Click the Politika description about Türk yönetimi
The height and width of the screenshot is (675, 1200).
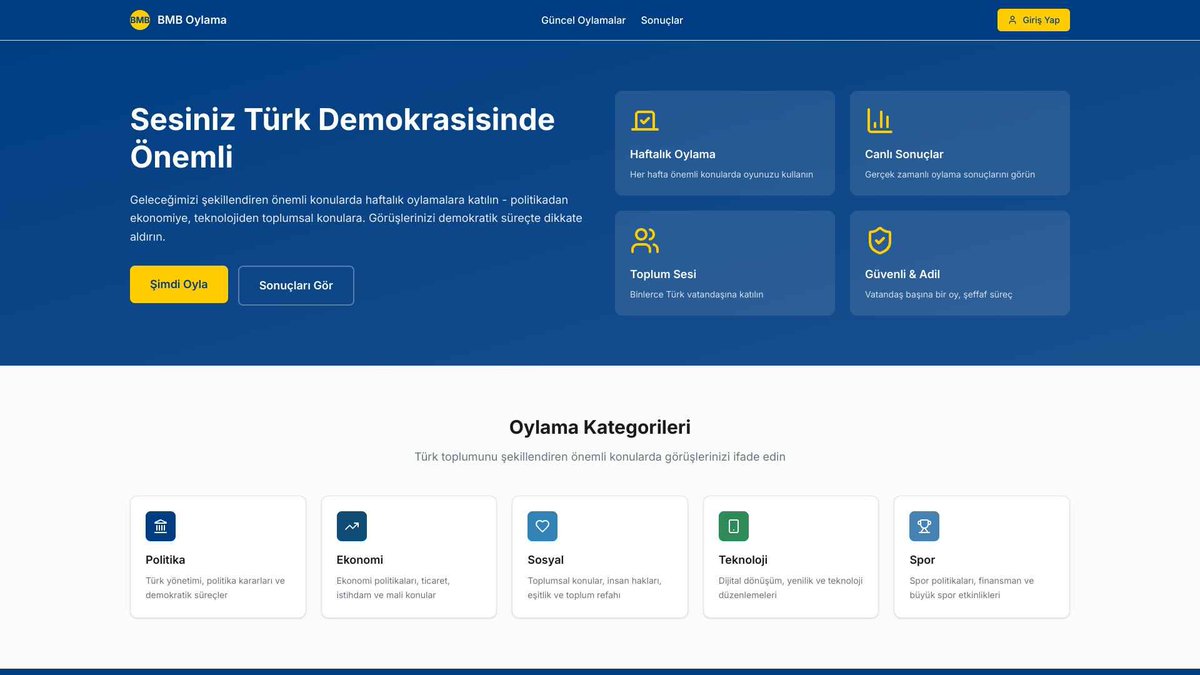[216, 588]
